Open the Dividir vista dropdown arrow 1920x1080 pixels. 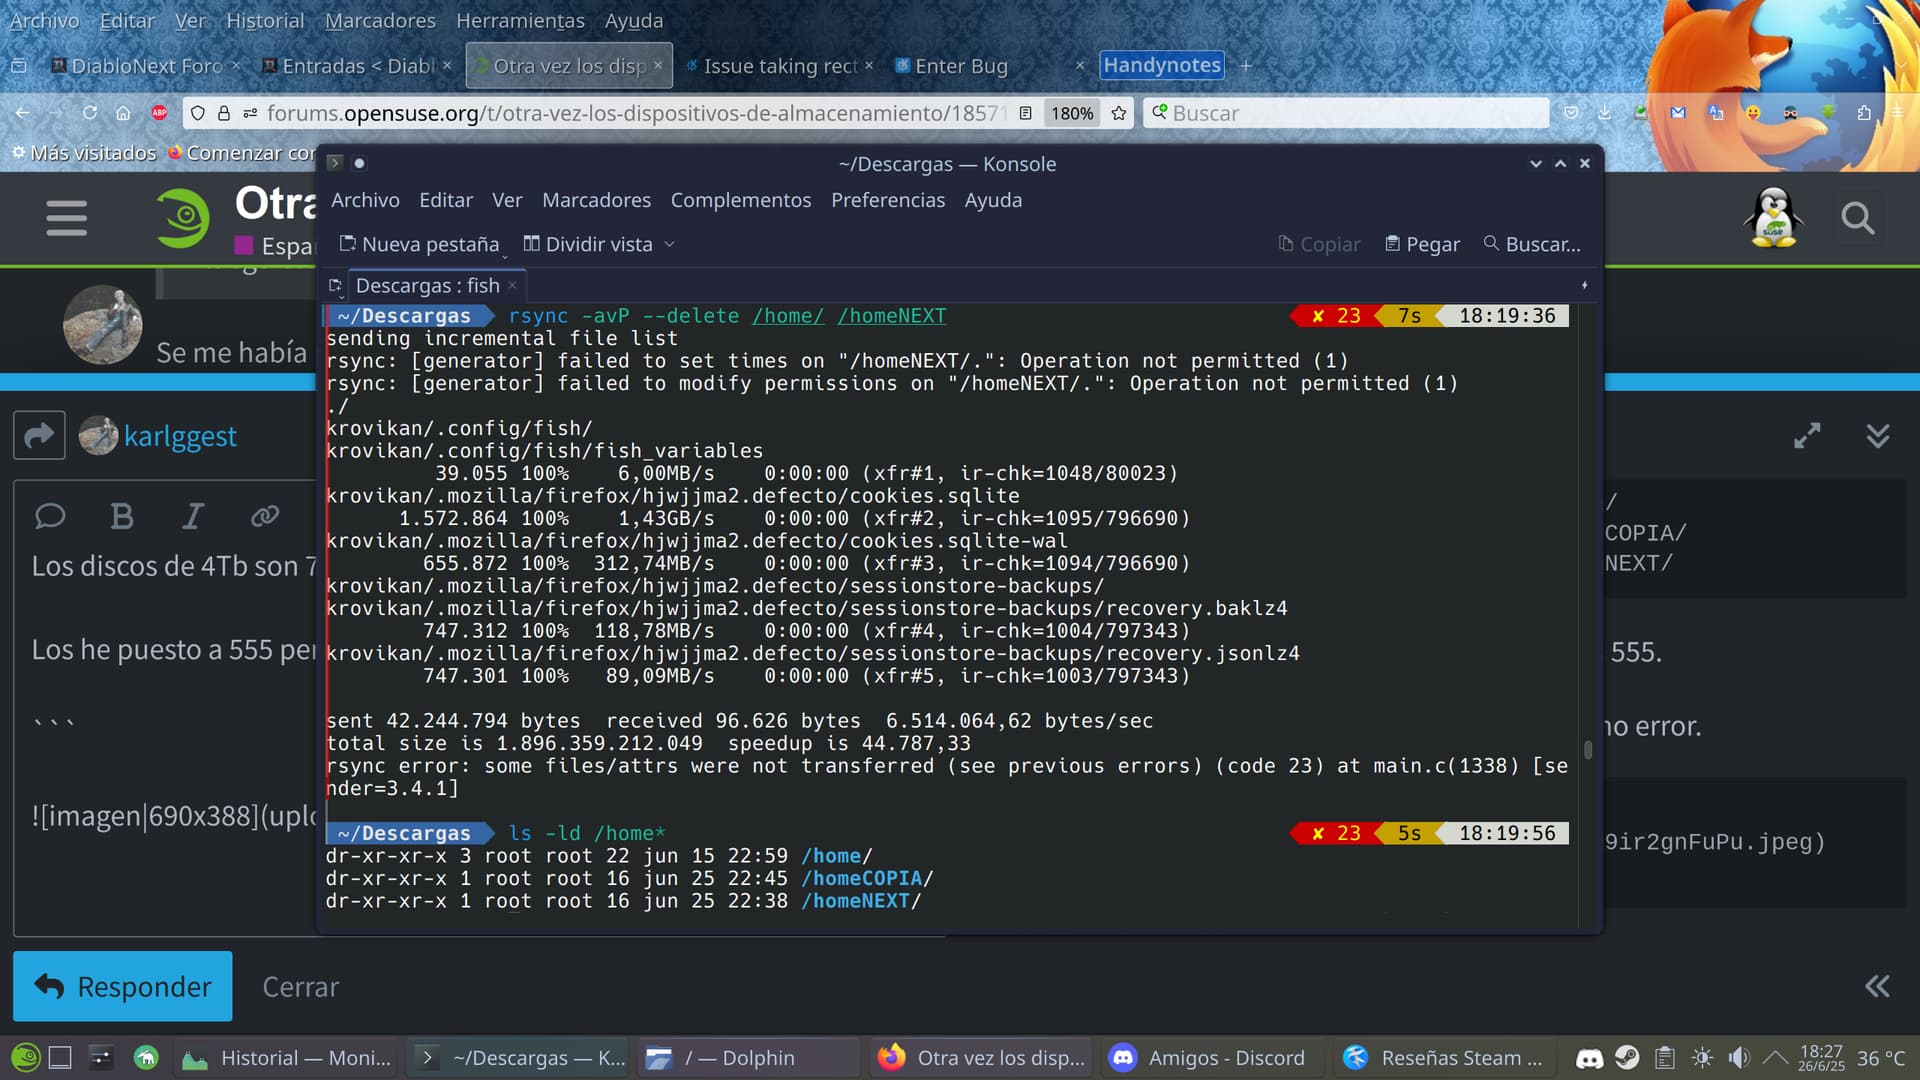point(670,244)
